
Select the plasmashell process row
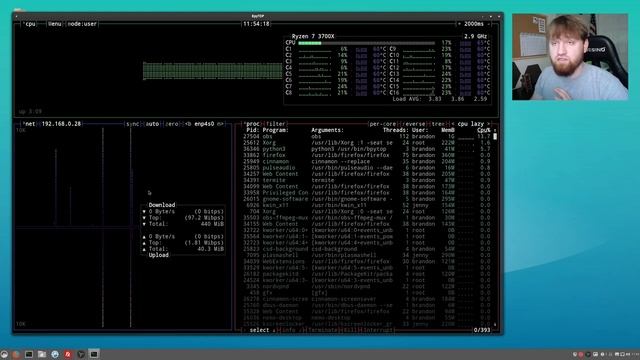point(367,255)
